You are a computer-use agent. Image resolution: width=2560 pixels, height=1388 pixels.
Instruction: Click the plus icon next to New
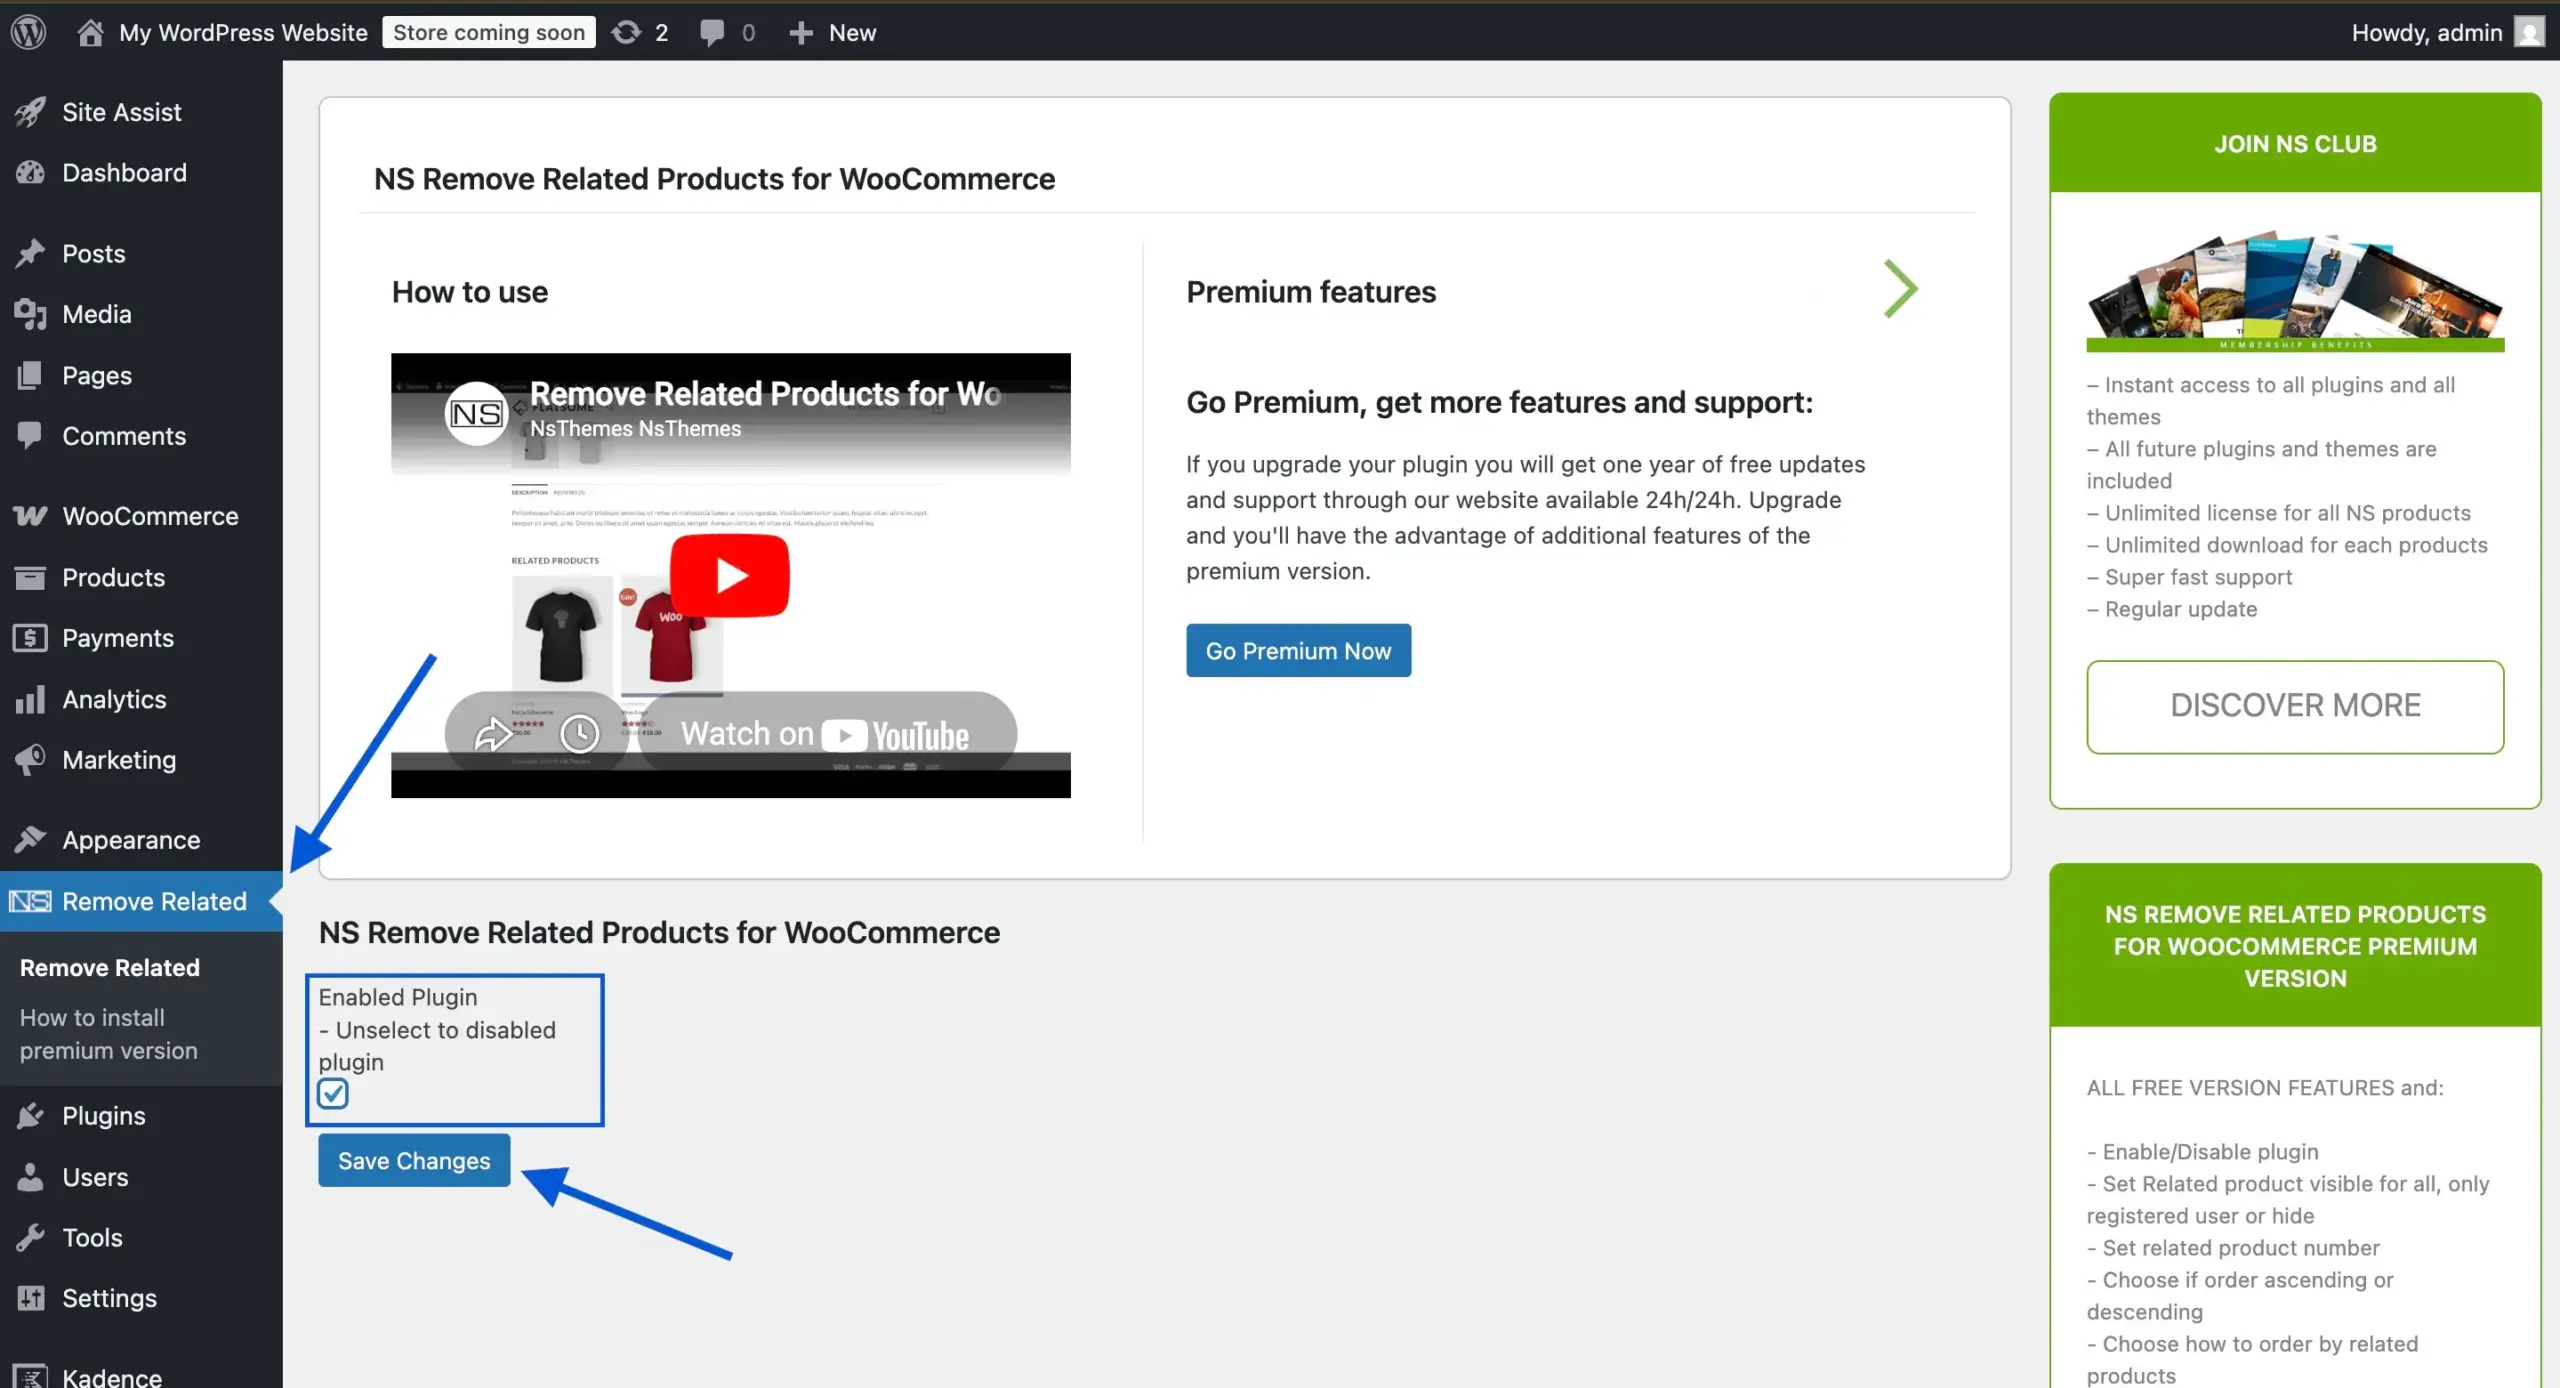[x=800, y=33]
